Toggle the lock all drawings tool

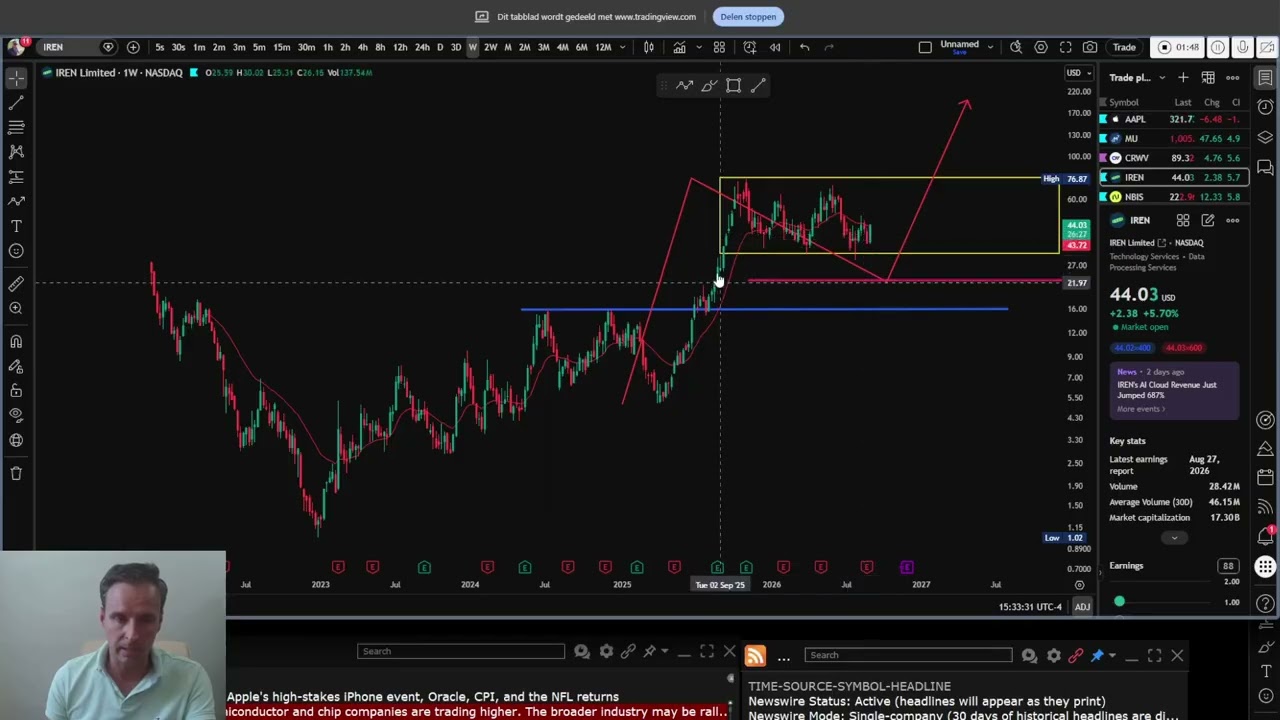pyautogui.click(x=16, y=390)
